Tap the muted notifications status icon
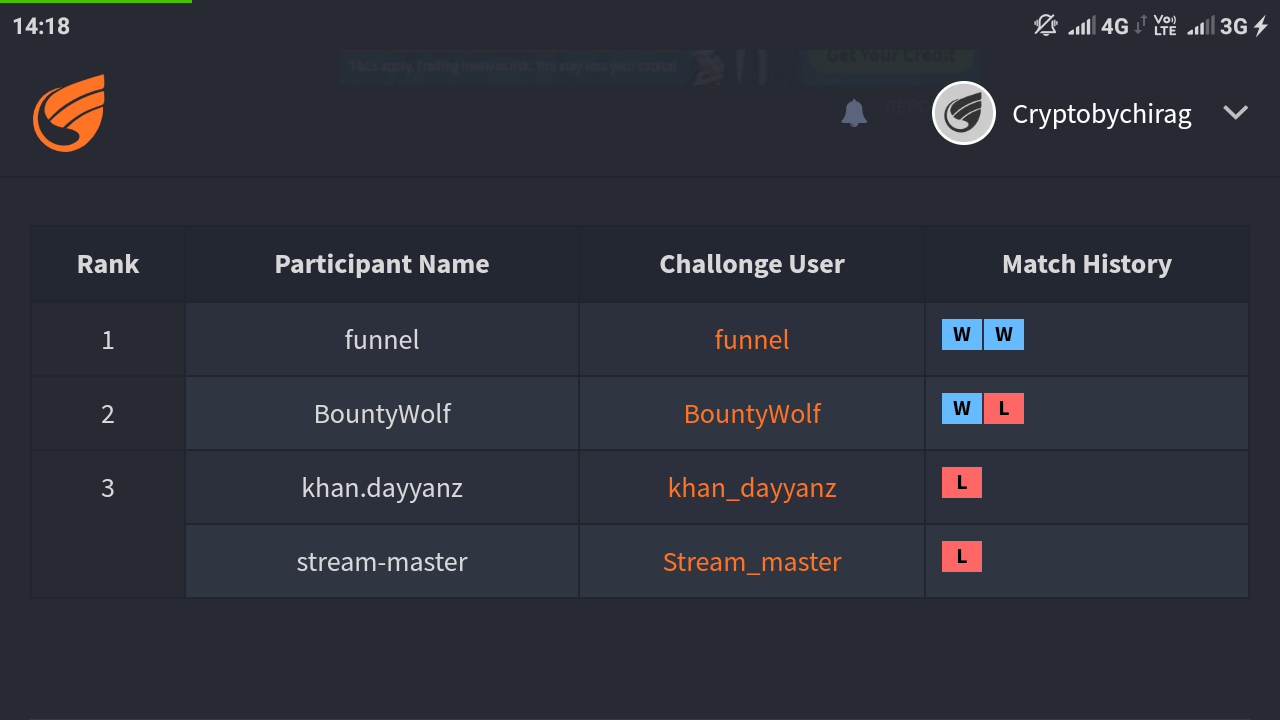1280x720 pixels. [1046, 26]
